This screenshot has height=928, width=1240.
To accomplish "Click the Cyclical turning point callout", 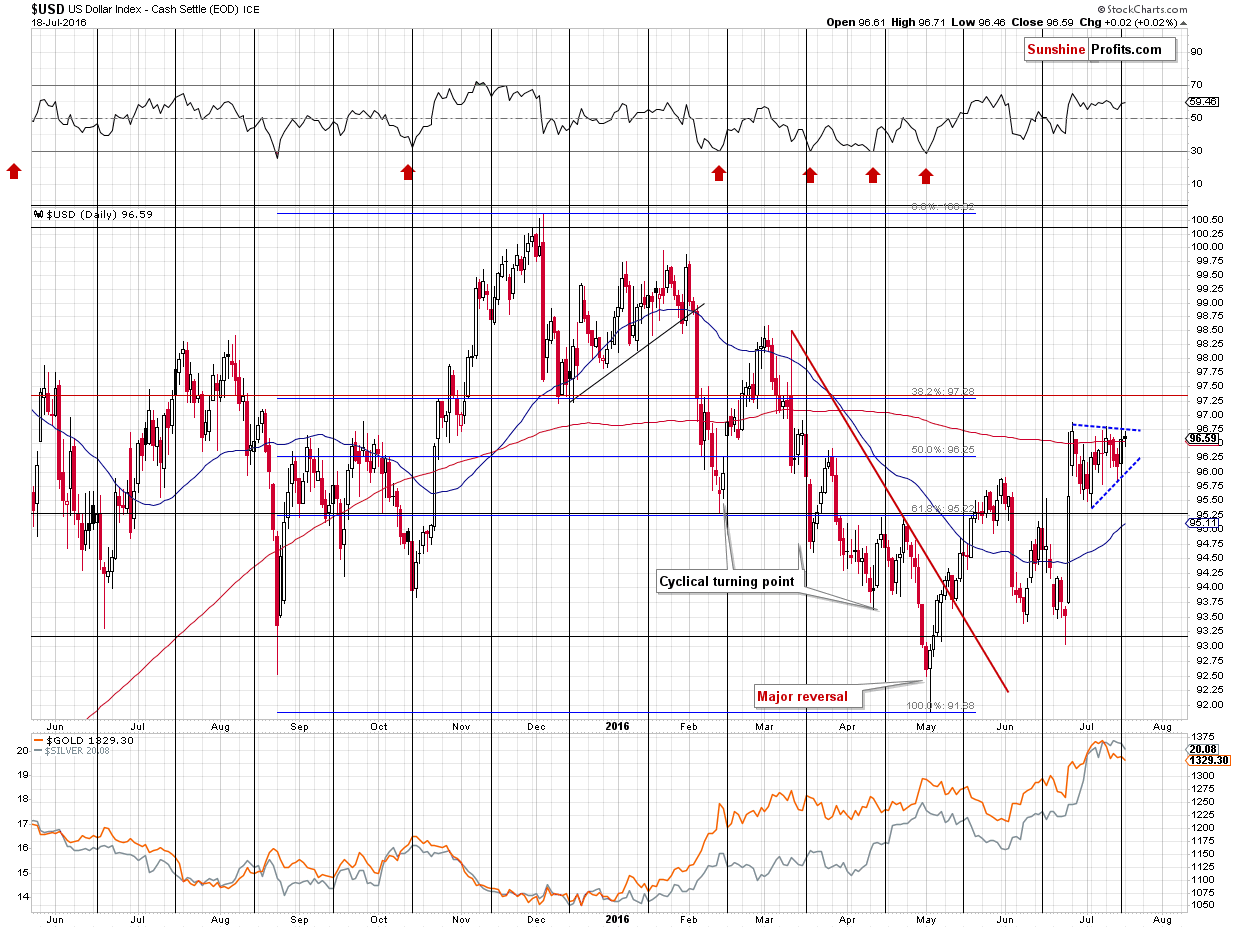I will point(727,581).
